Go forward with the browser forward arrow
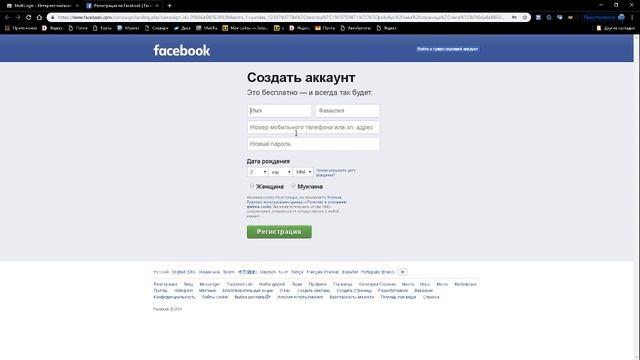The image size is (640, 360). (18, 18)
